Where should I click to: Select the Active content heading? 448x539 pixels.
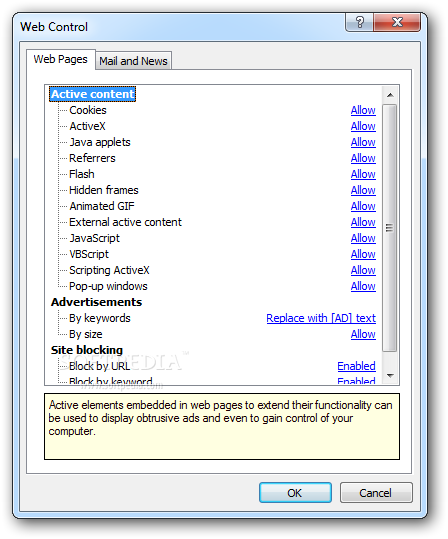pos(92,94)
